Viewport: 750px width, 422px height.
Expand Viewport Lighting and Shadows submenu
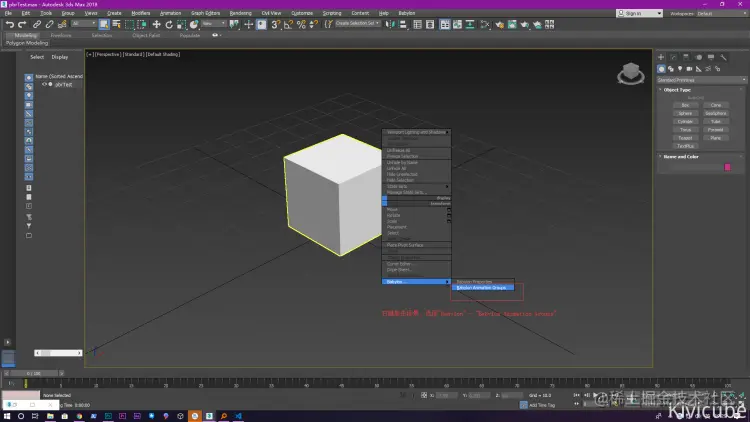(x=416, y=132)
